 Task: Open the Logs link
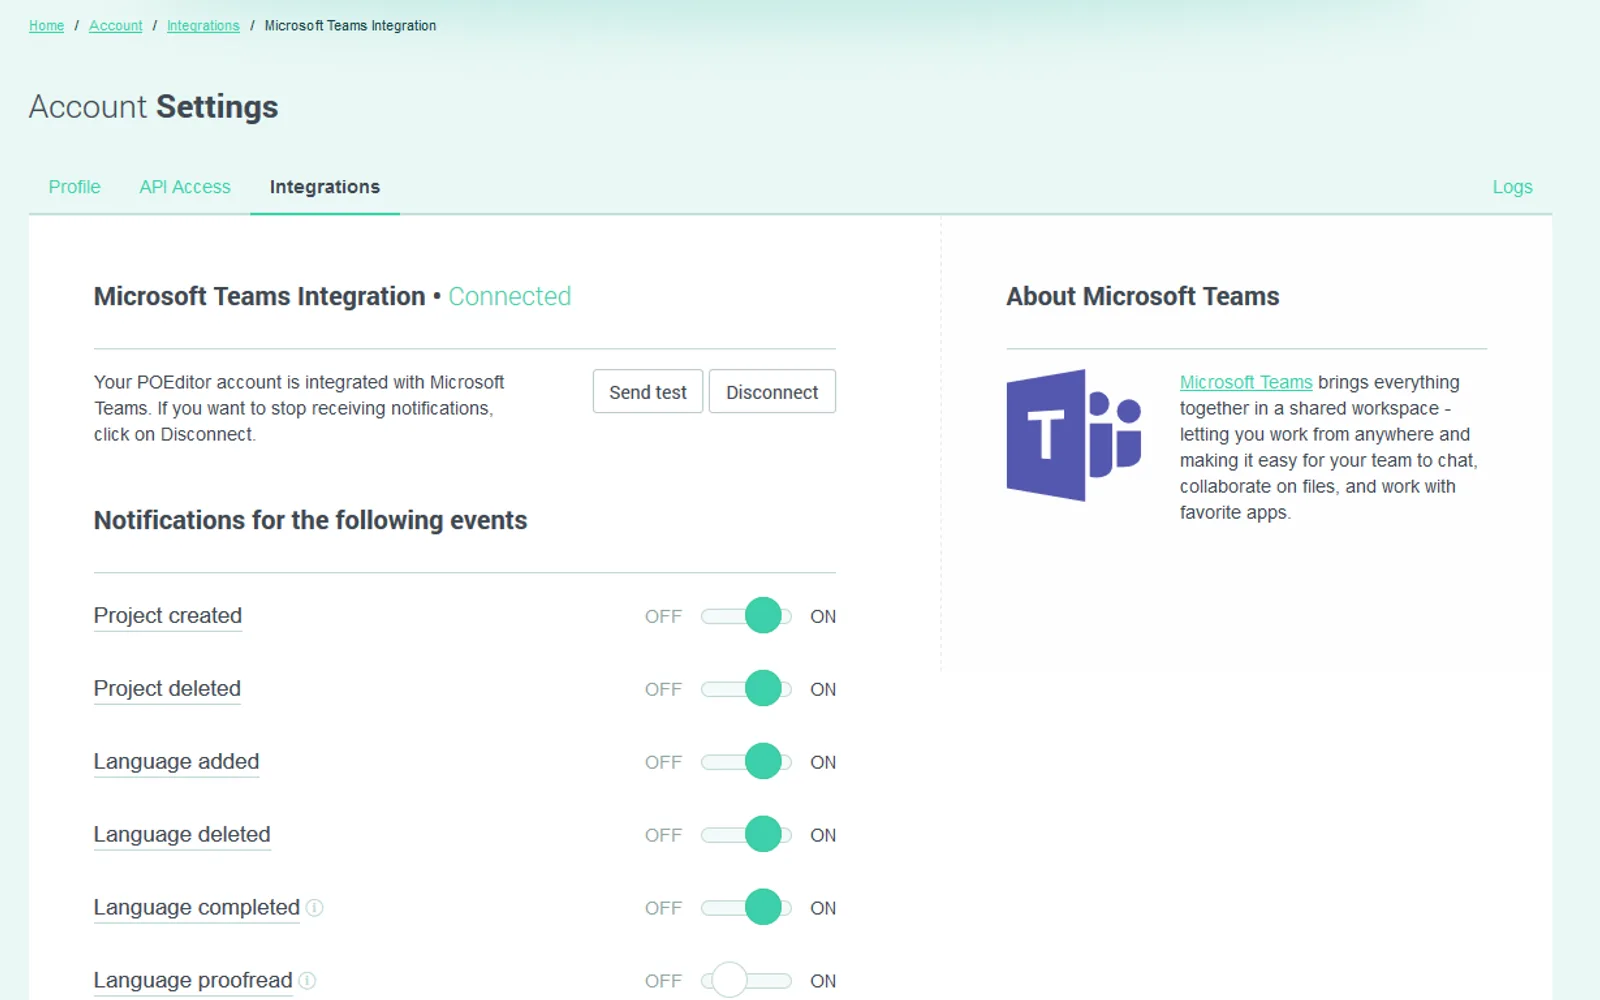1512,187
